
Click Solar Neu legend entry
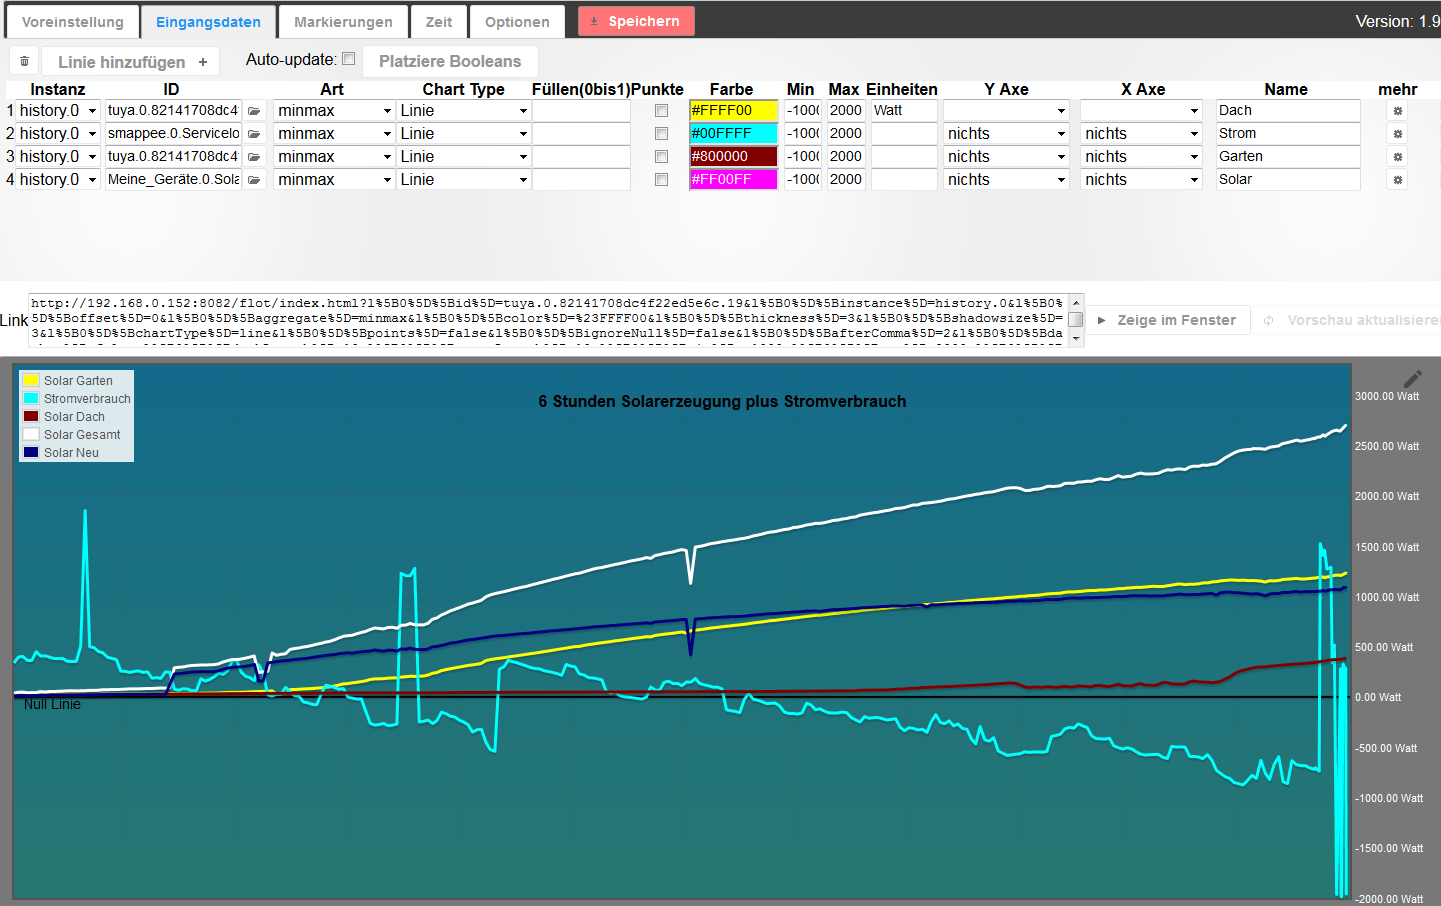click(x=71, y=453)
